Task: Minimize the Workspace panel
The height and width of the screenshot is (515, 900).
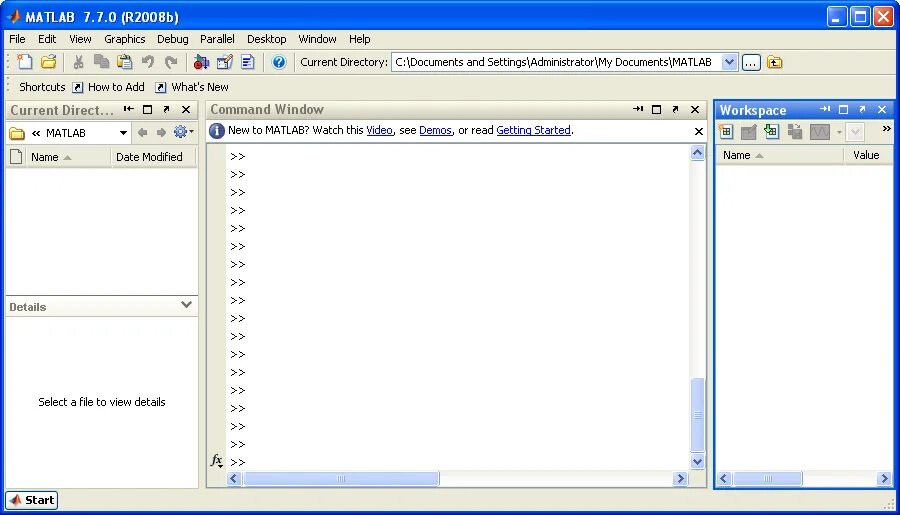Action: tap(825, 109)
